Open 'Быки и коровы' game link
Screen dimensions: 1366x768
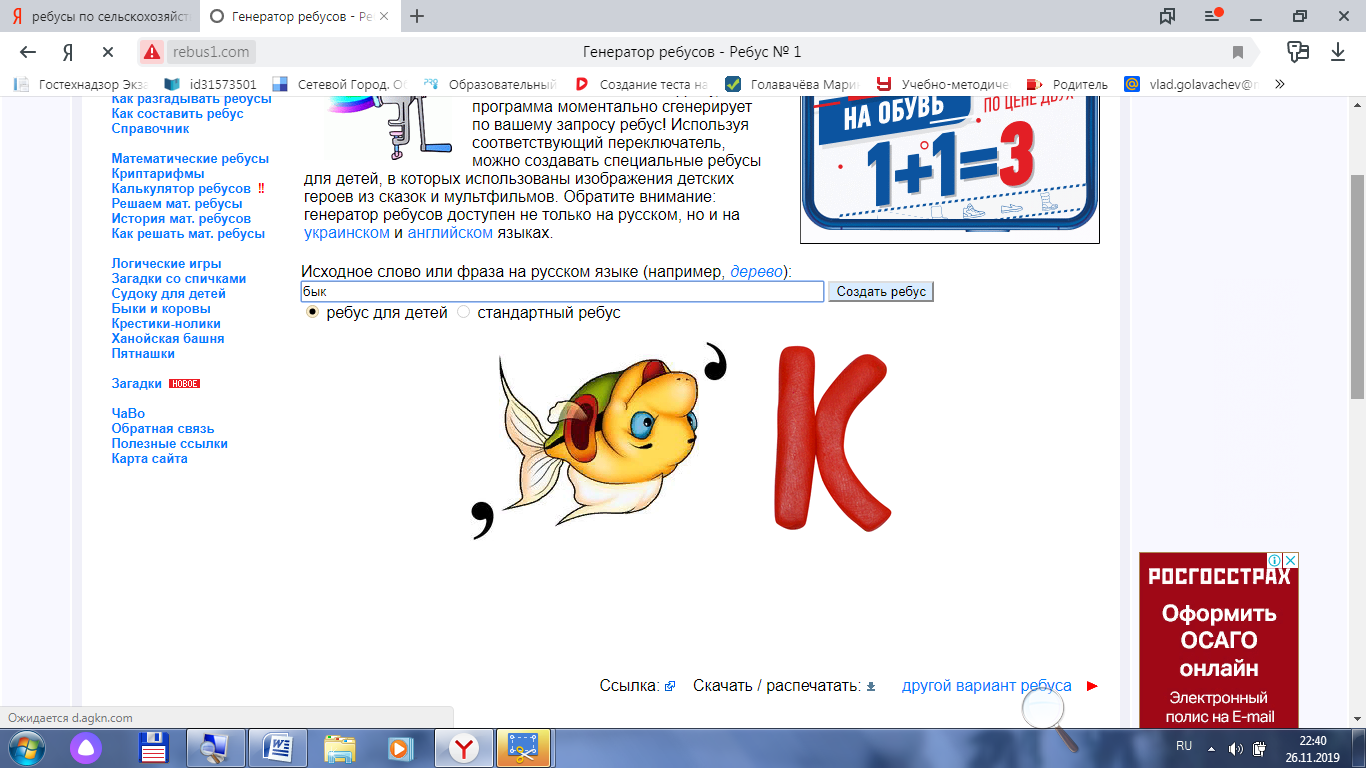pyautogui.click(x=160, y=309)
